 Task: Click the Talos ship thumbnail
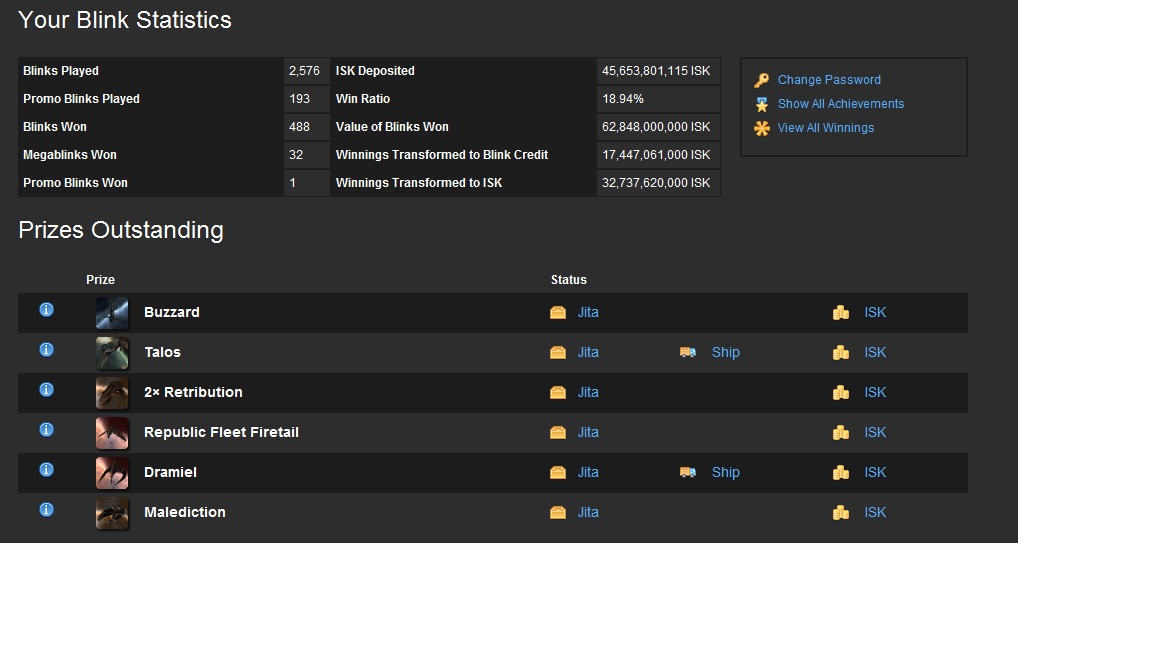coord(112,353)
